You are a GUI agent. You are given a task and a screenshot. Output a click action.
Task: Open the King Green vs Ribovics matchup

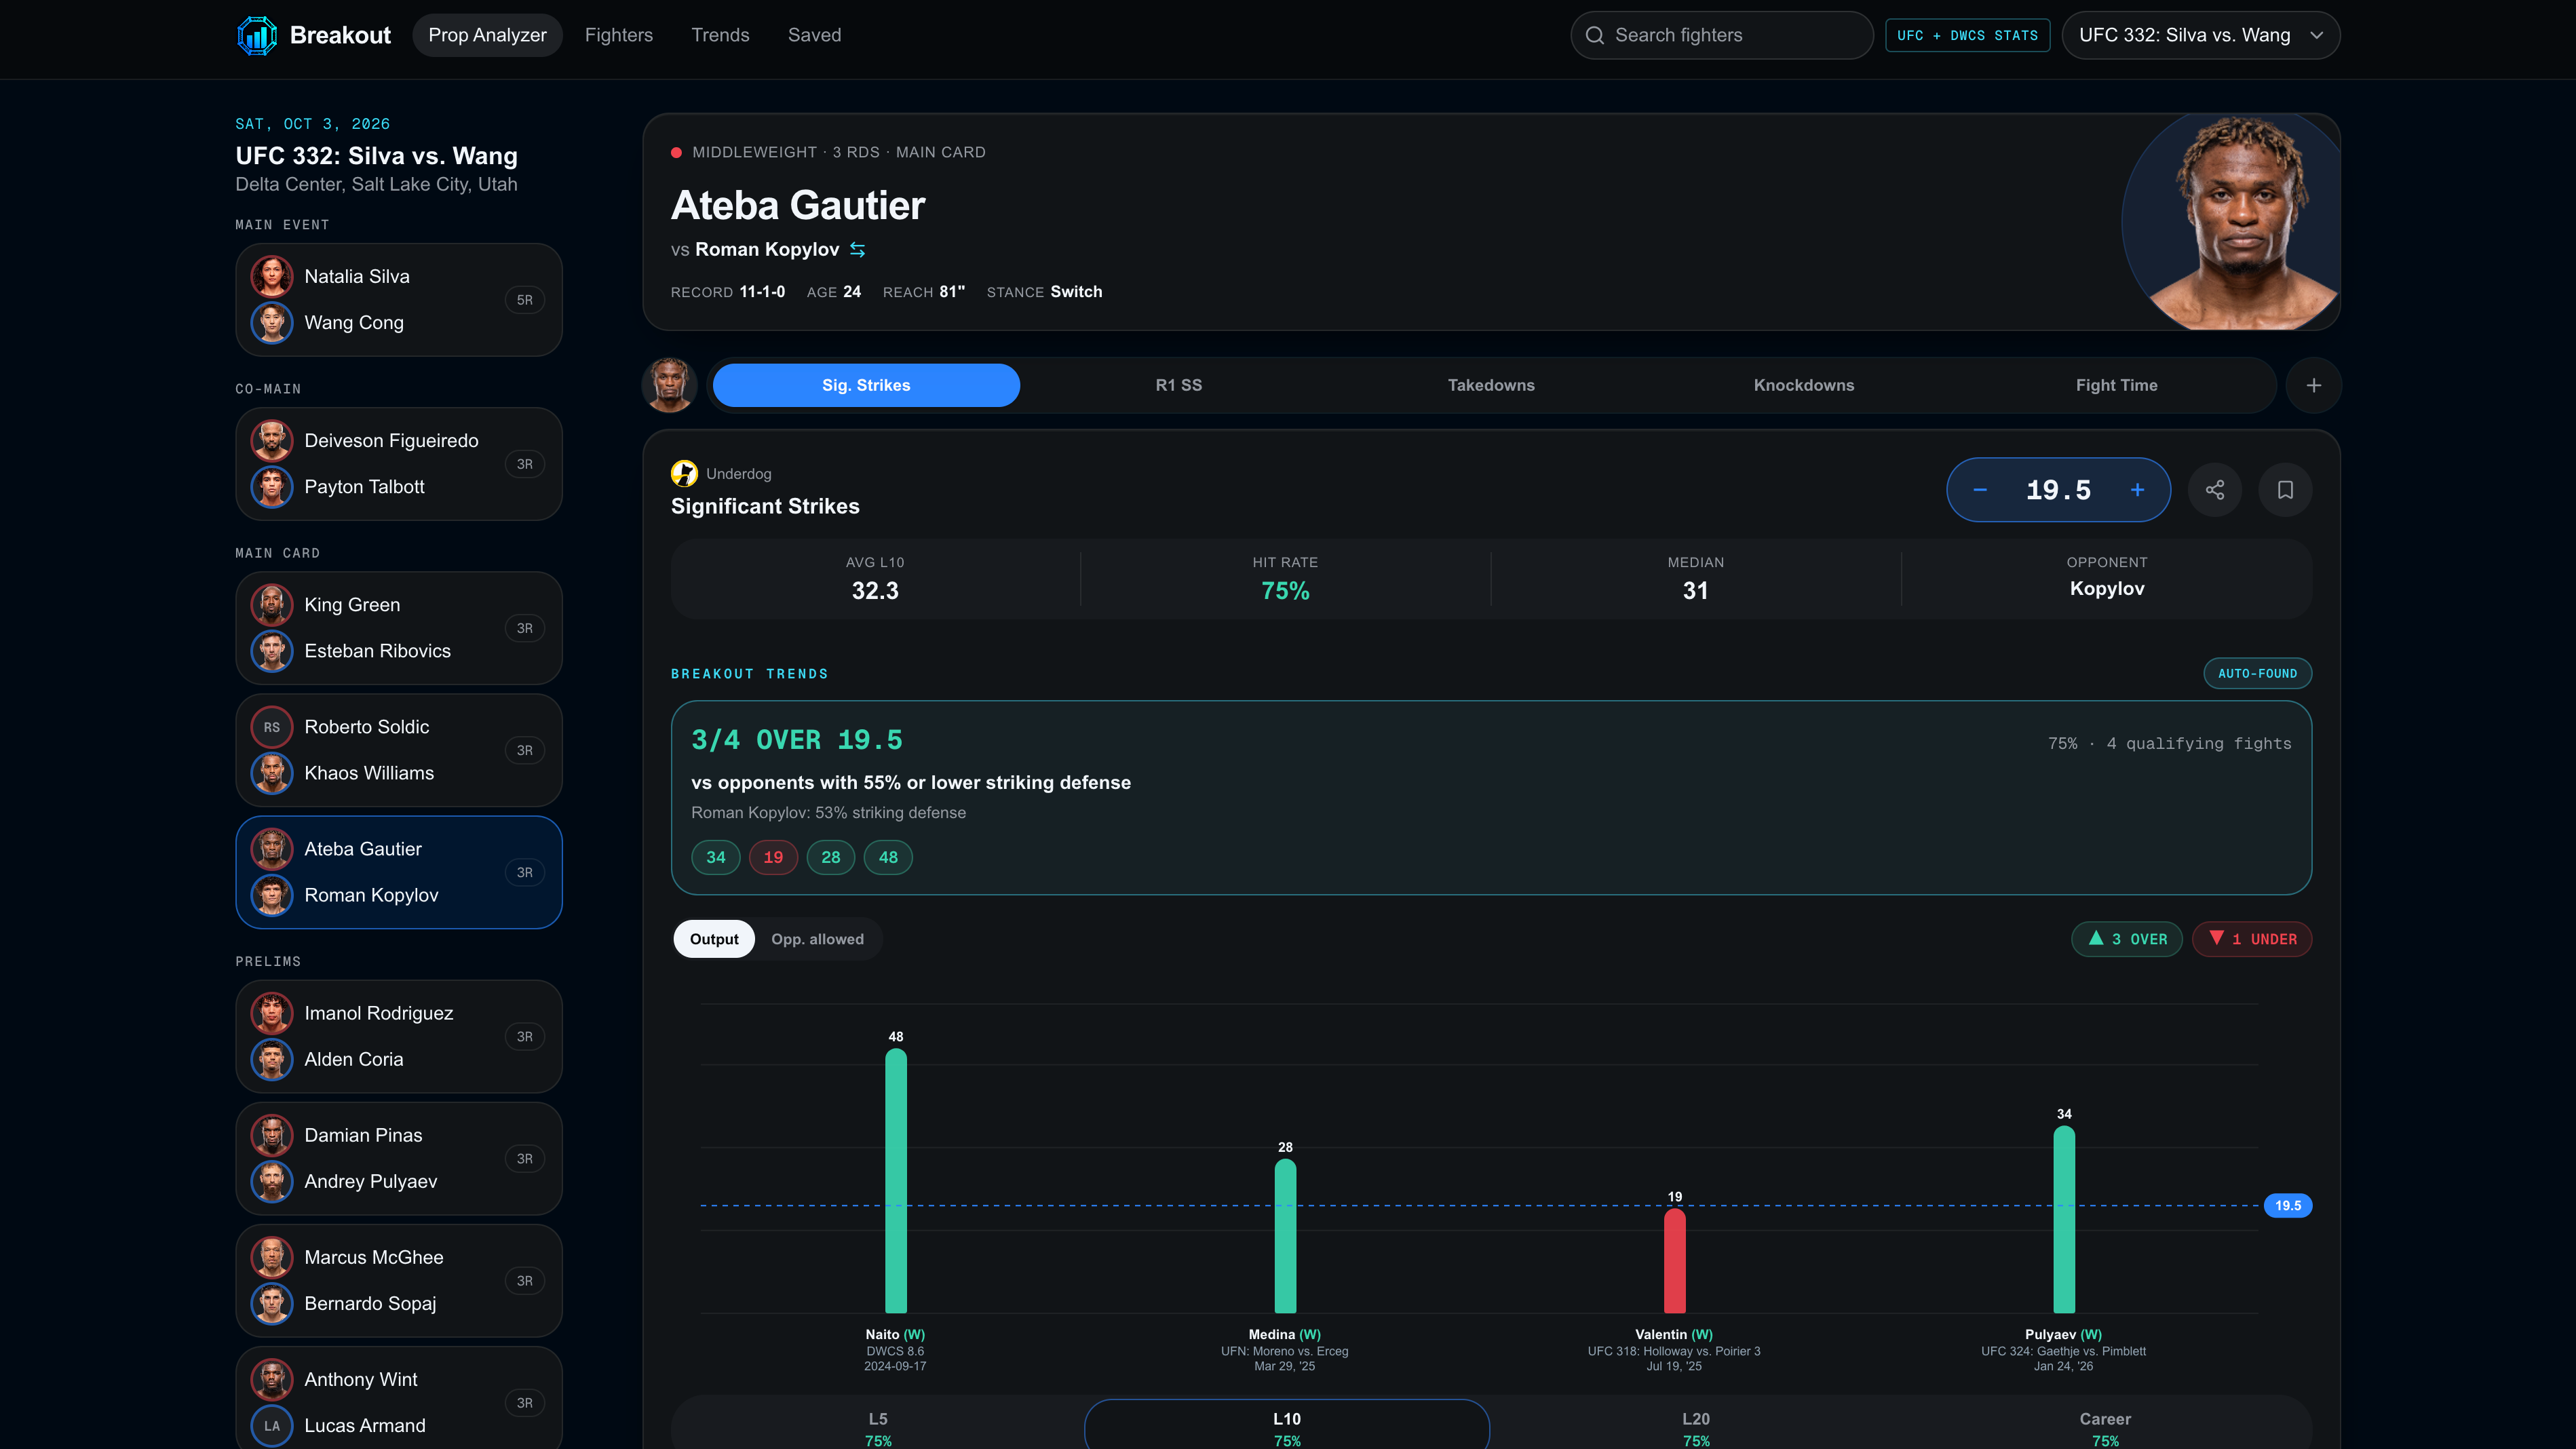pyautogui.click(x=399, y=628)
